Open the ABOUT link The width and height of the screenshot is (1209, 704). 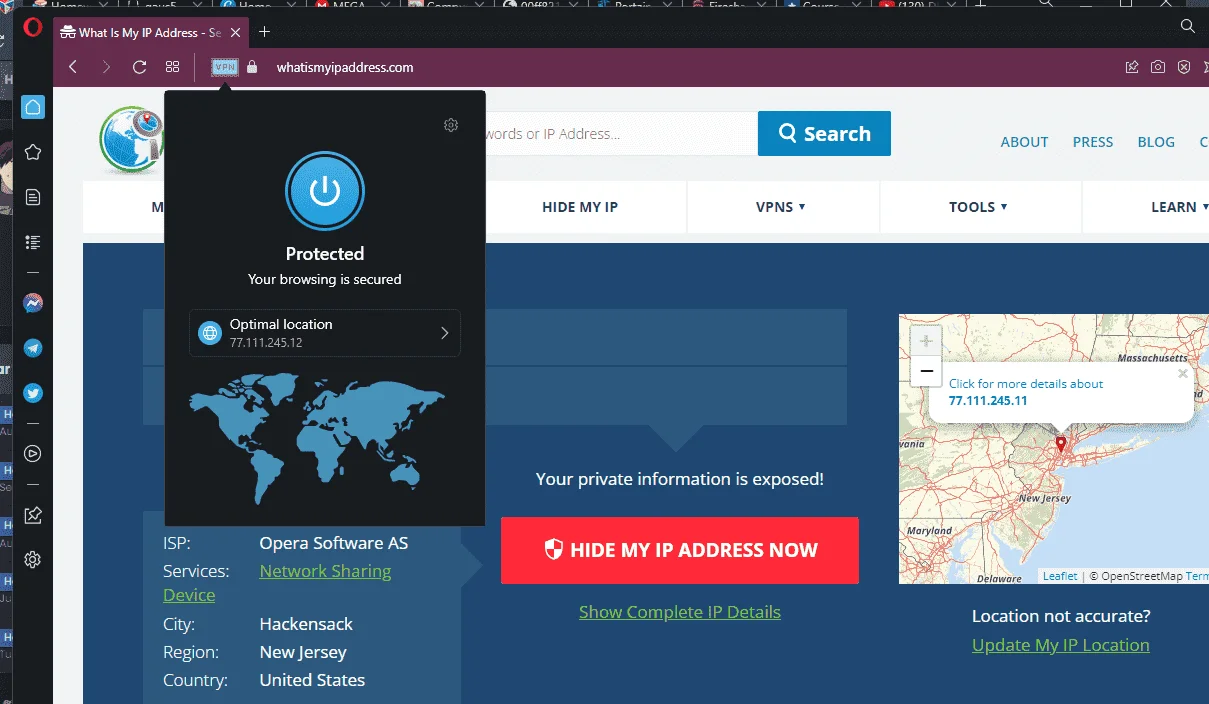(1024, 142)
